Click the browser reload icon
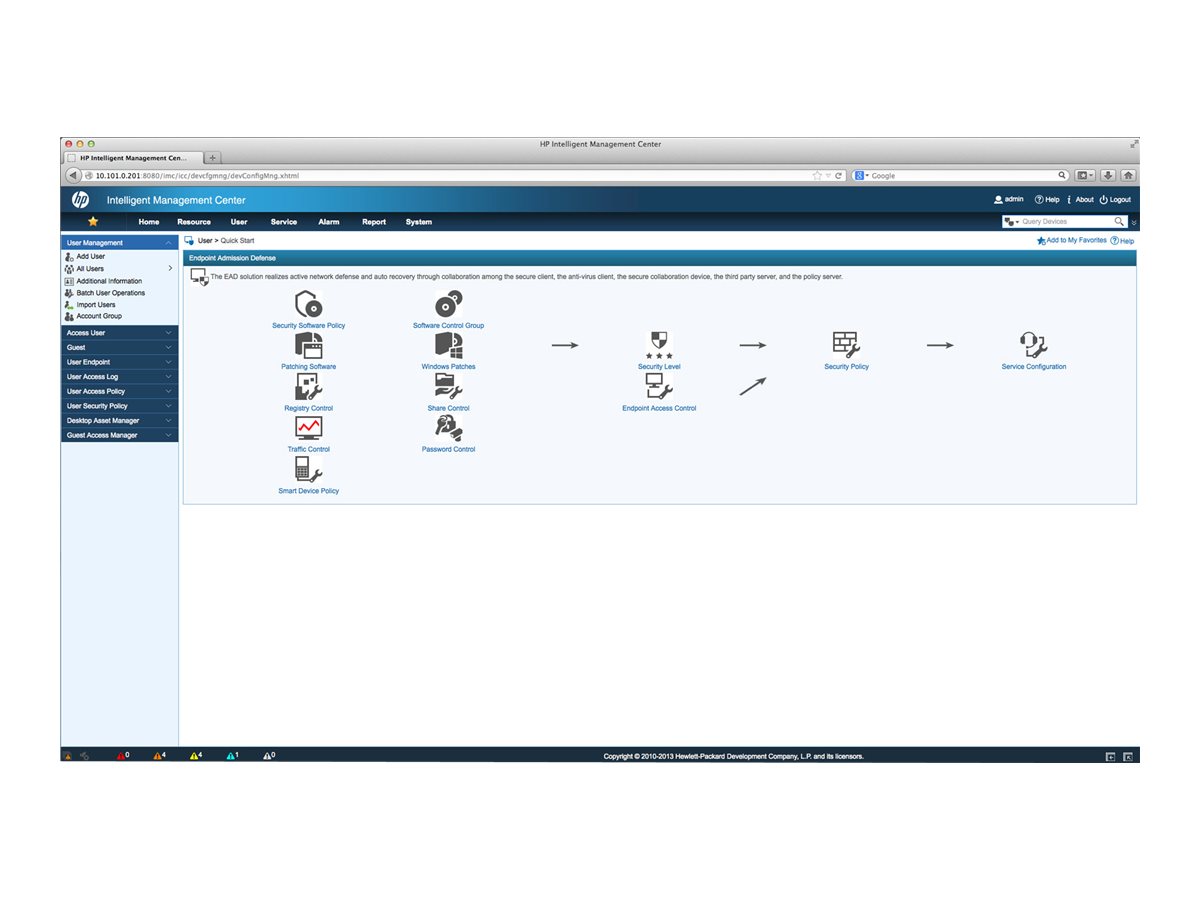 836,175
